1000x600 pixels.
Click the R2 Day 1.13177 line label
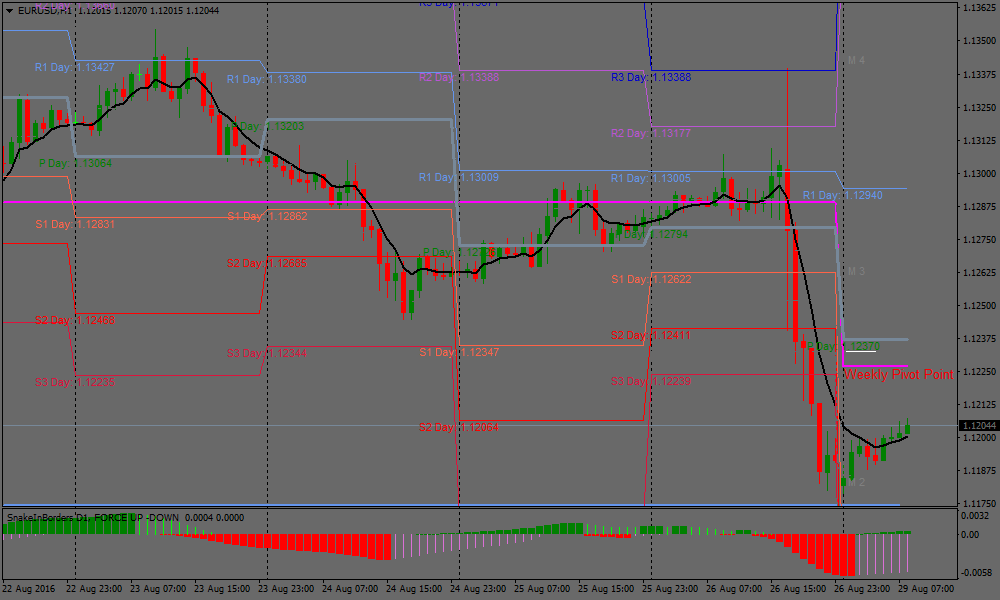[x=650, y=133]
